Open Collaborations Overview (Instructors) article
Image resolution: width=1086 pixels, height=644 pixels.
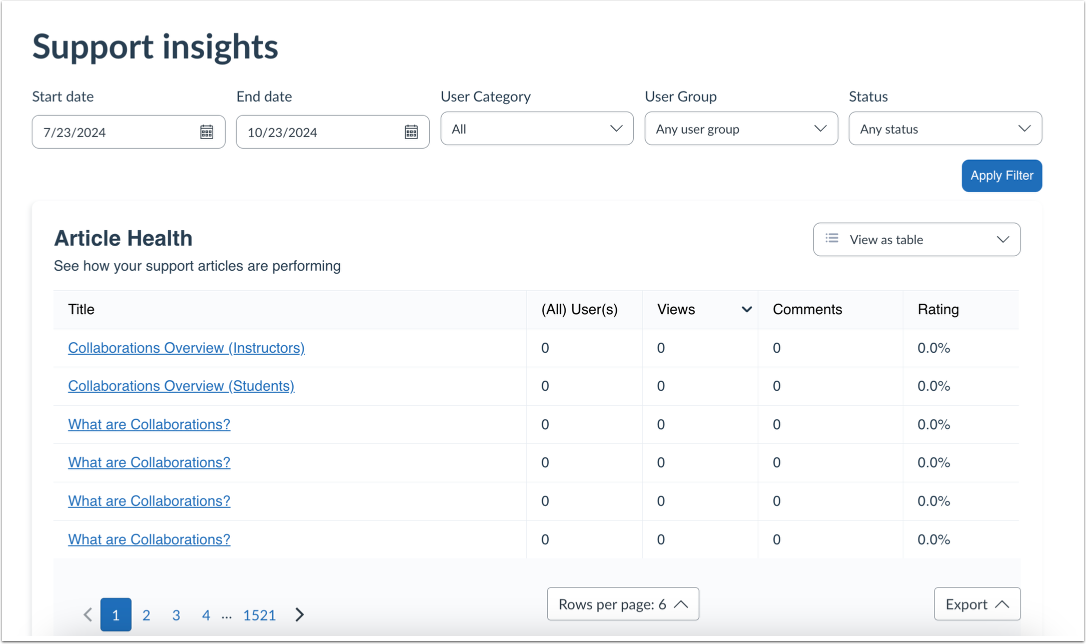pos(186,347)
